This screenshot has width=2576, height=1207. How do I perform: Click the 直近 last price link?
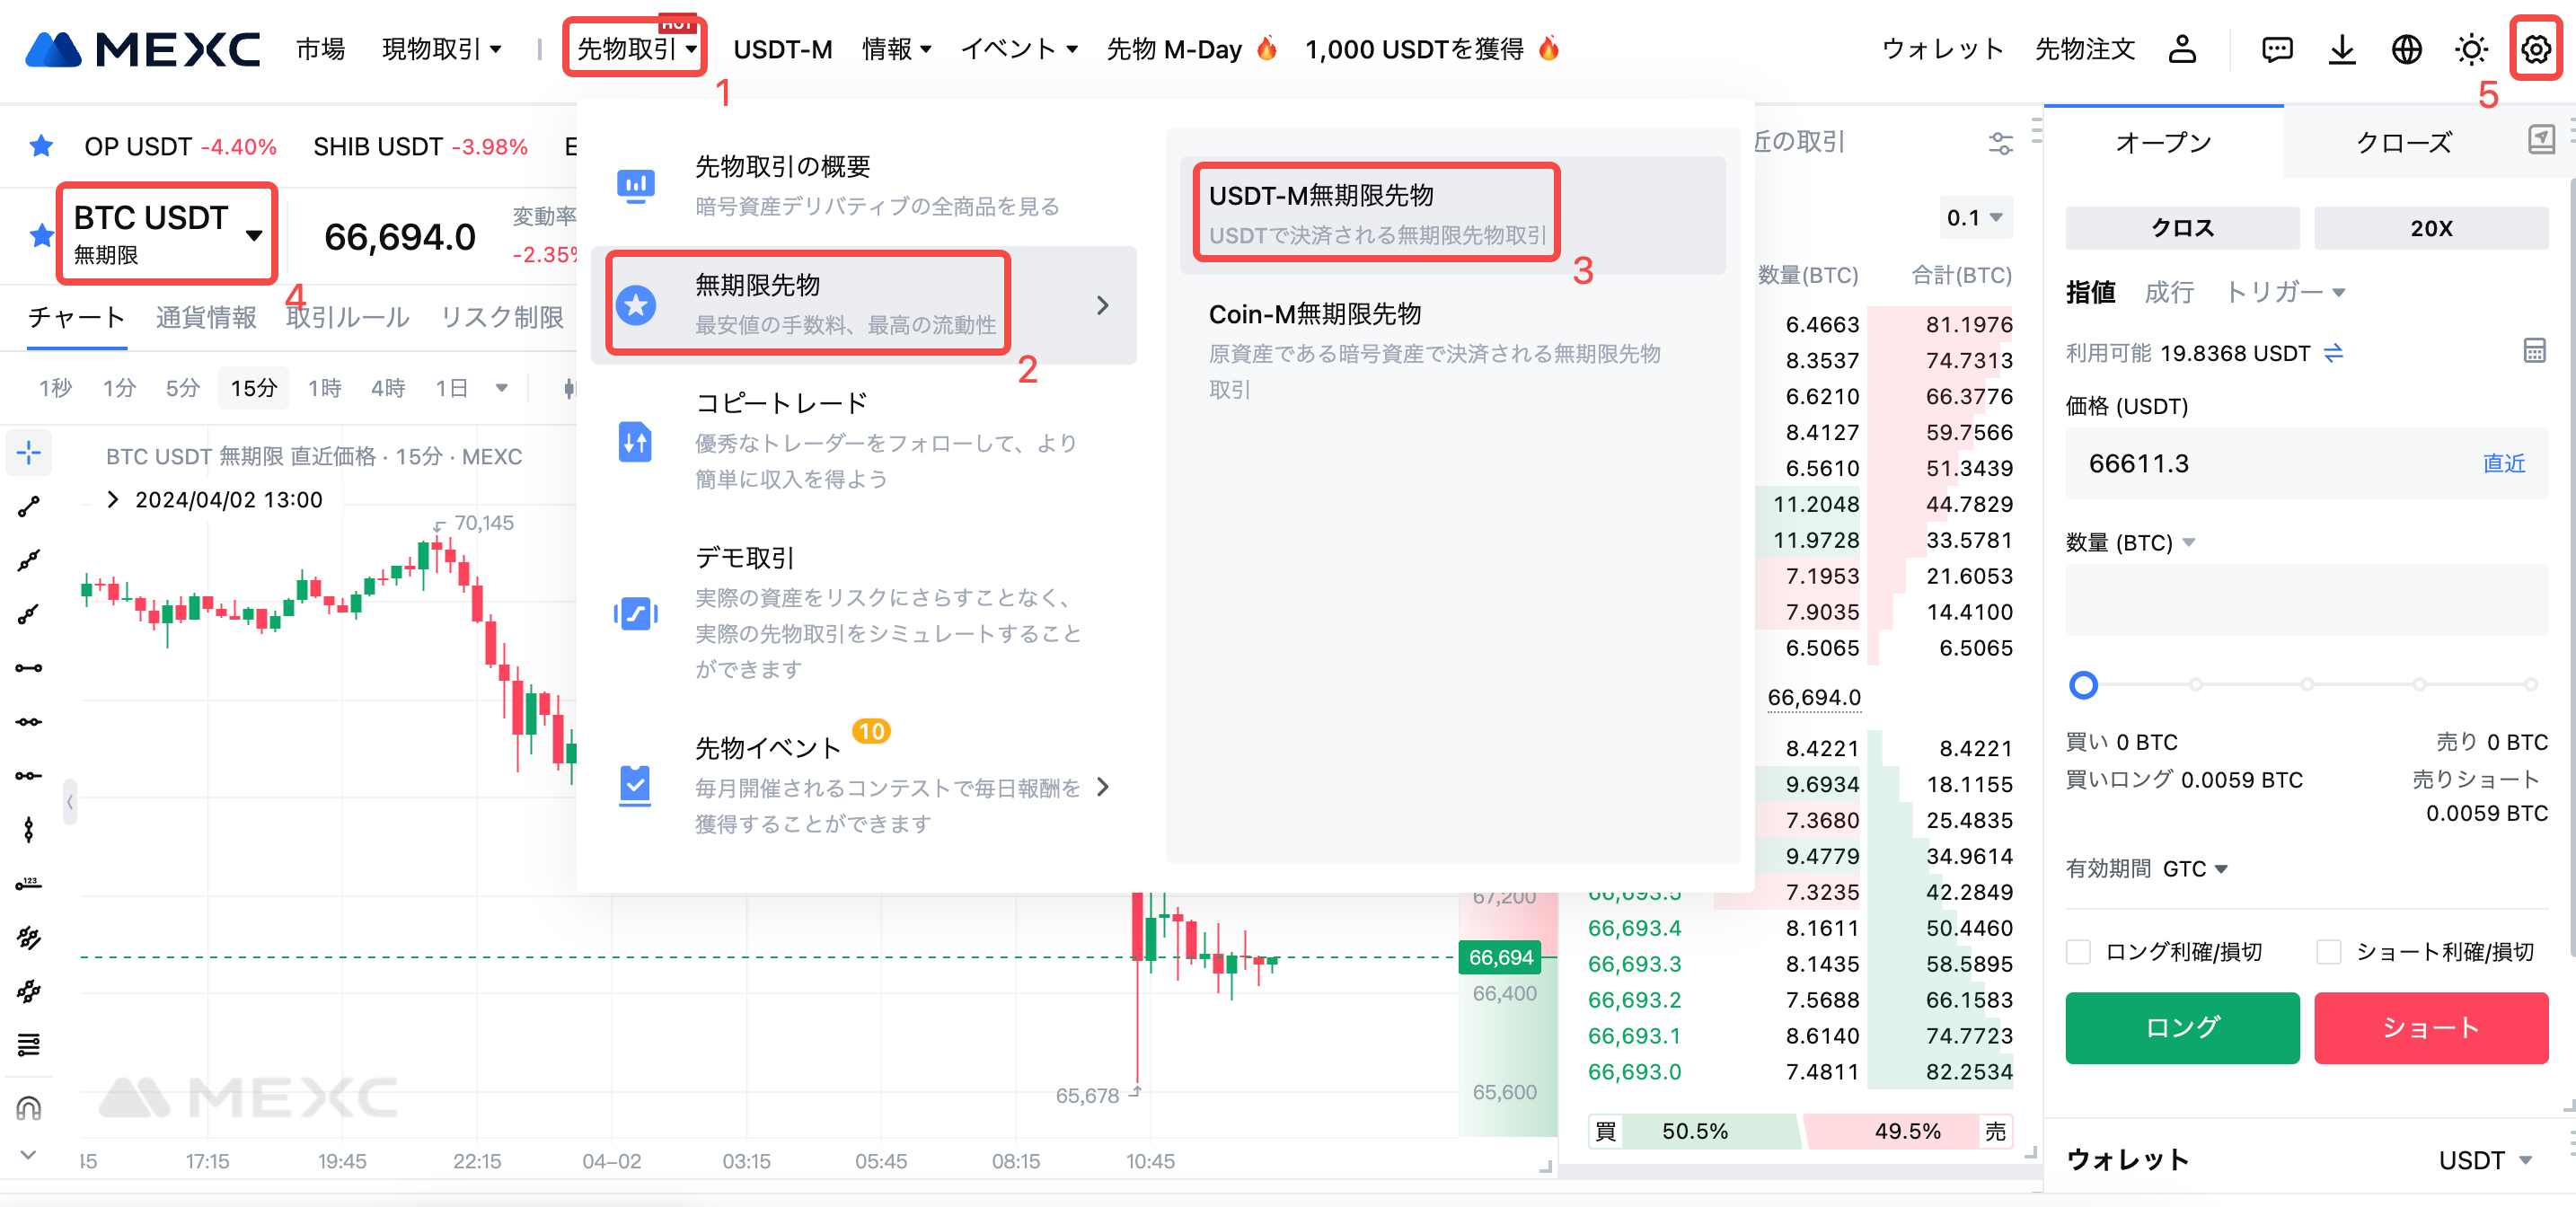click(2503, 463)
